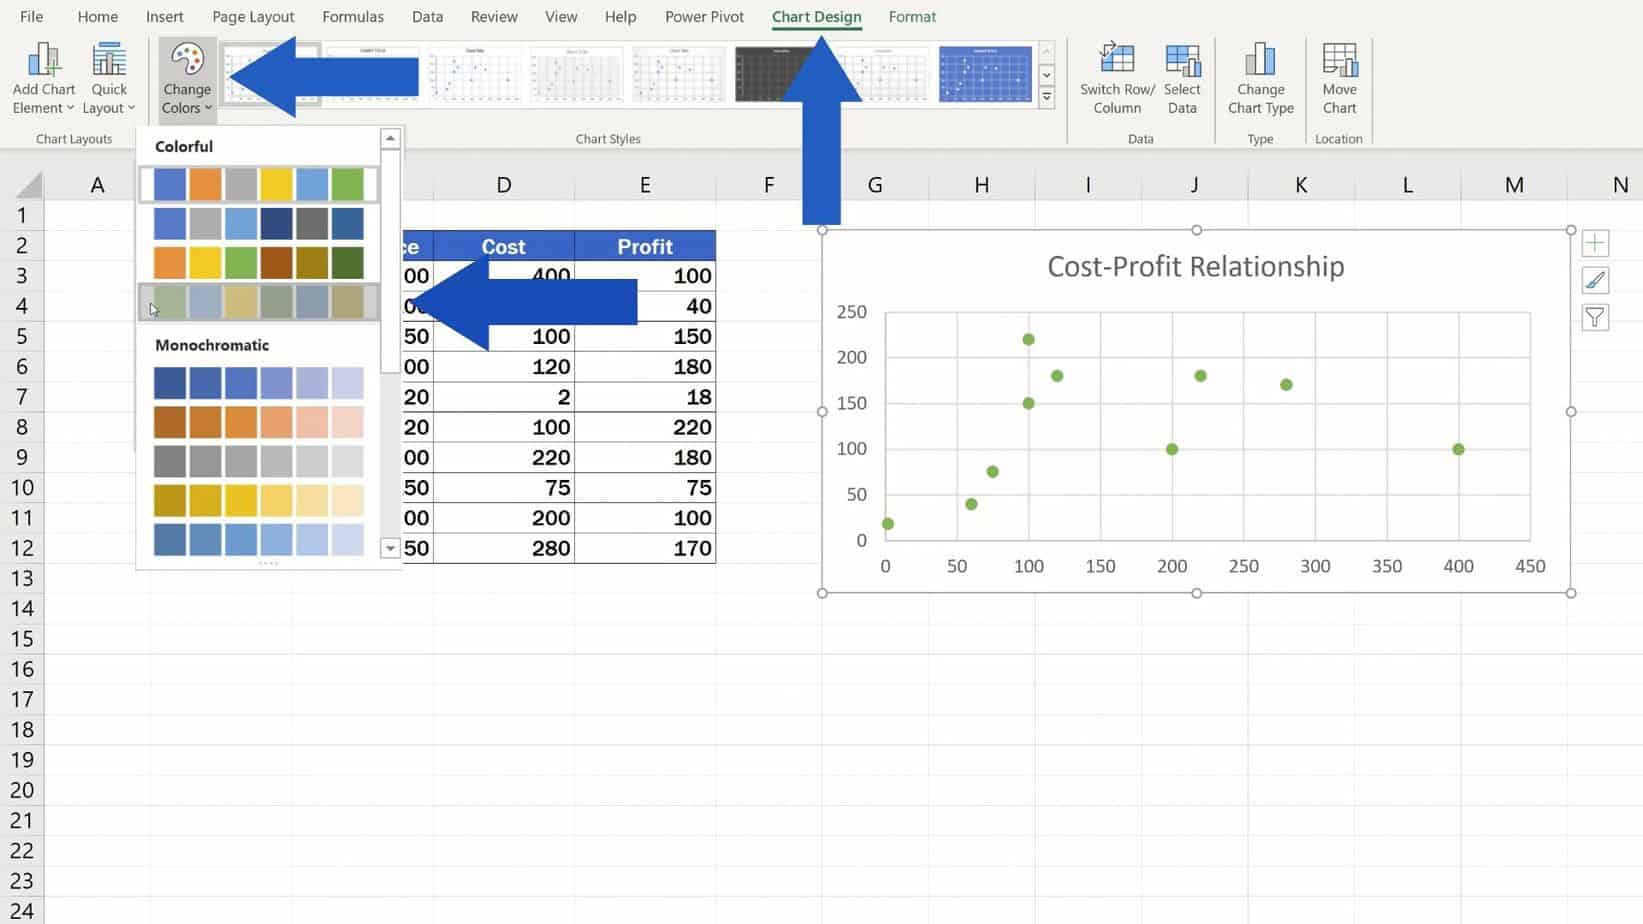Select the dark chart style thumbnail

[x=781, y=72]
